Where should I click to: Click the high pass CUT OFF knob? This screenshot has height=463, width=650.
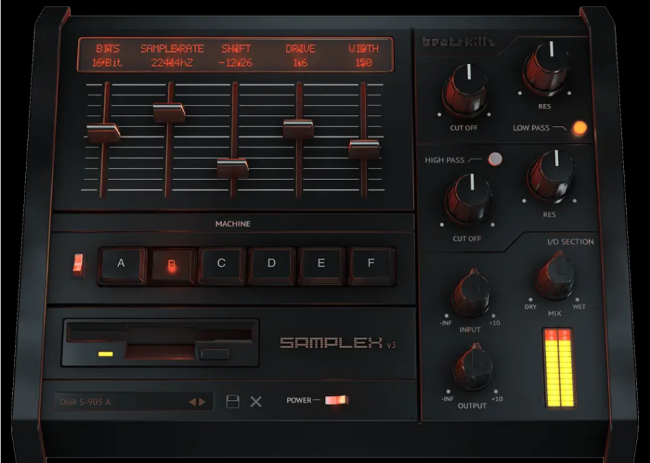[x=468, y=200]
